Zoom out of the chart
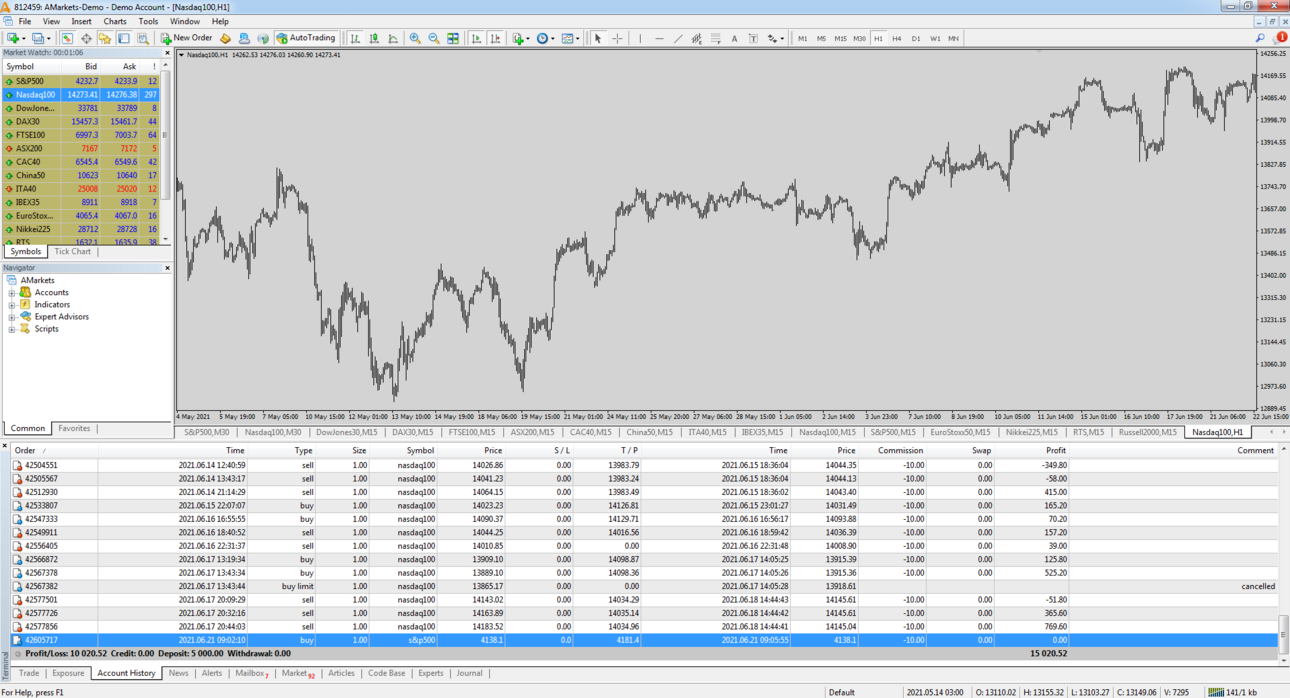This screenshot has height=698, width=1290. pyautogui.click(x=434, y=38)
